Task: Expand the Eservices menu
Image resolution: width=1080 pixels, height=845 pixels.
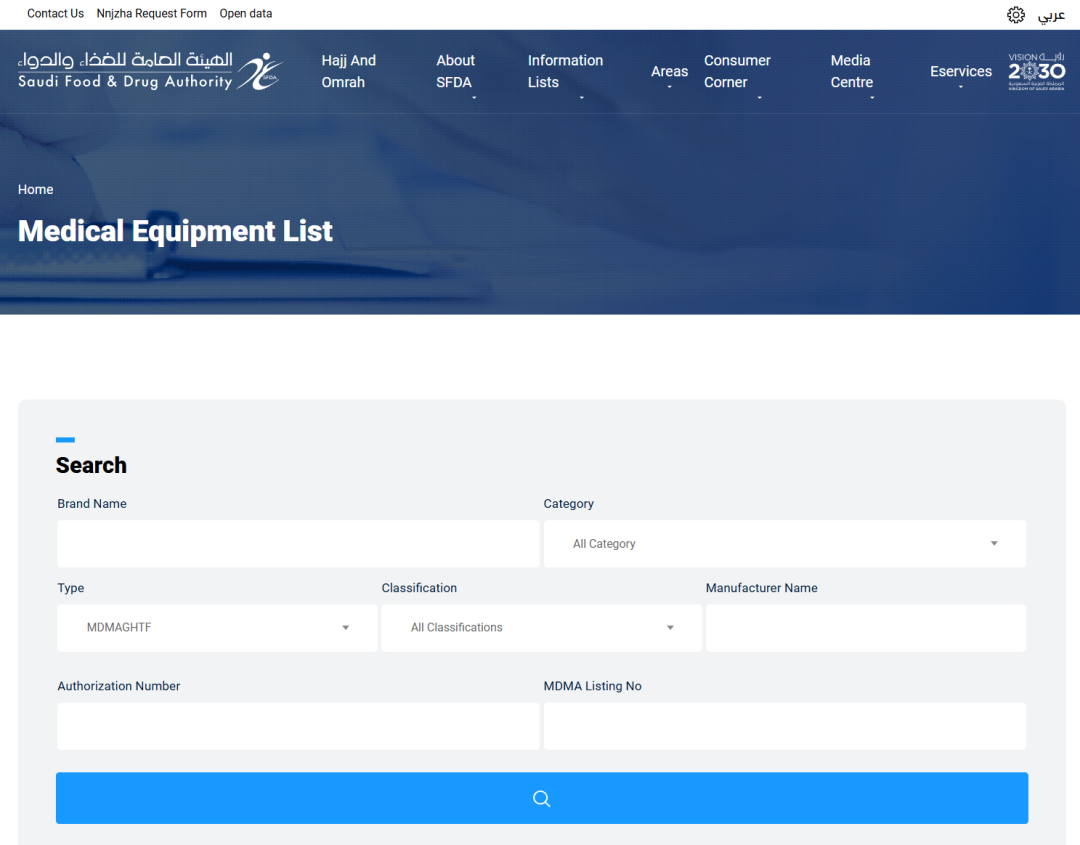Action: pos(960,72)
